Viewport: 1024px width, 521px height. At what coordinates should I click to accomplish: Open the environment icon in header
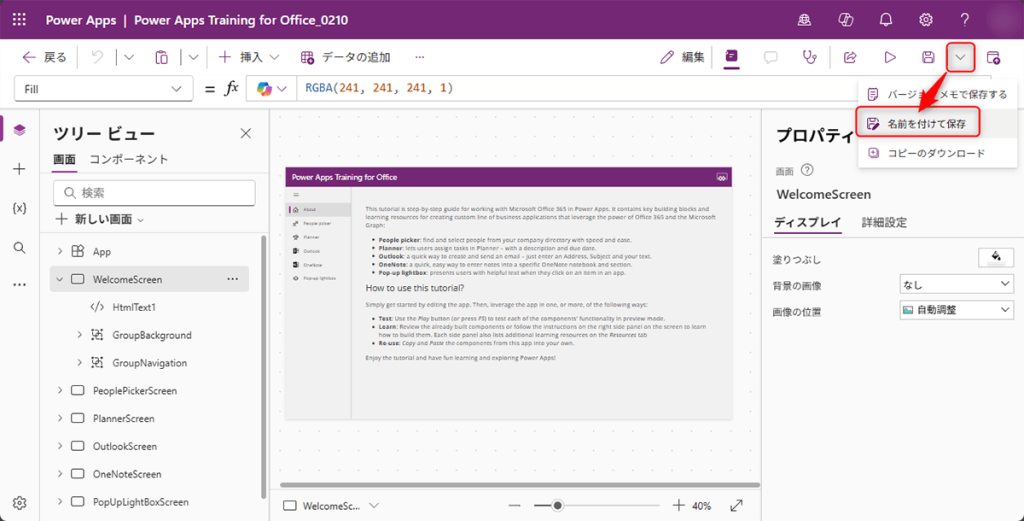[805, 20]
